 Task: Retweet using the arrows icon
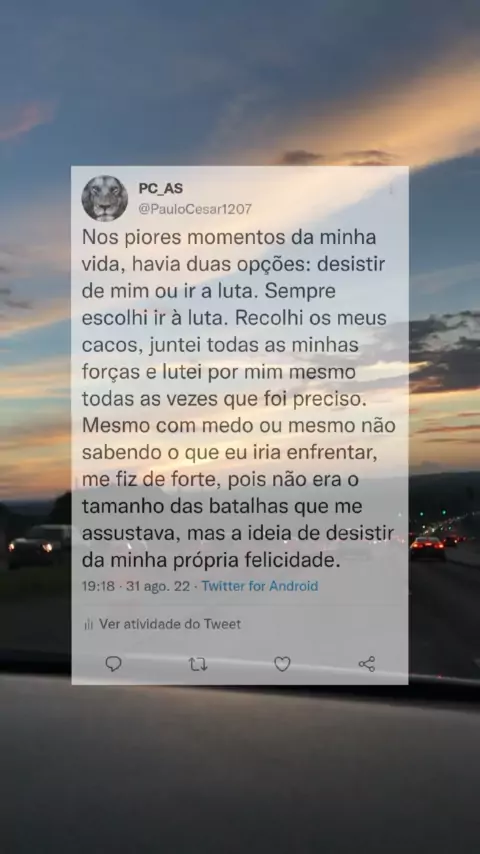(197, 664)
